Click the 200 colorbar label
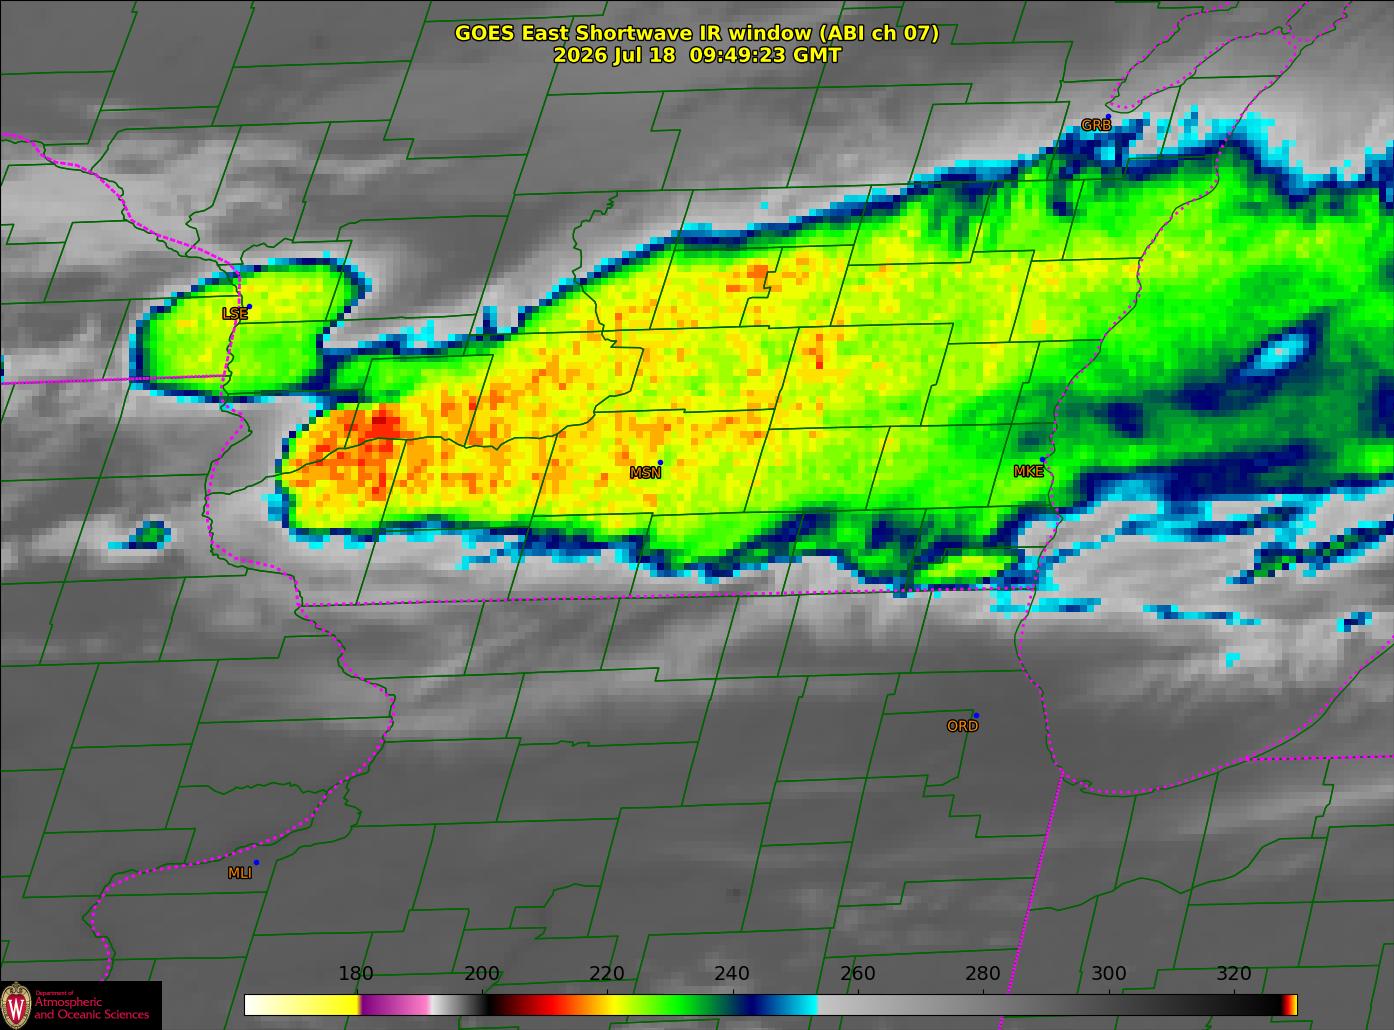1394x1030 pixels. click(x=482, y=974)
